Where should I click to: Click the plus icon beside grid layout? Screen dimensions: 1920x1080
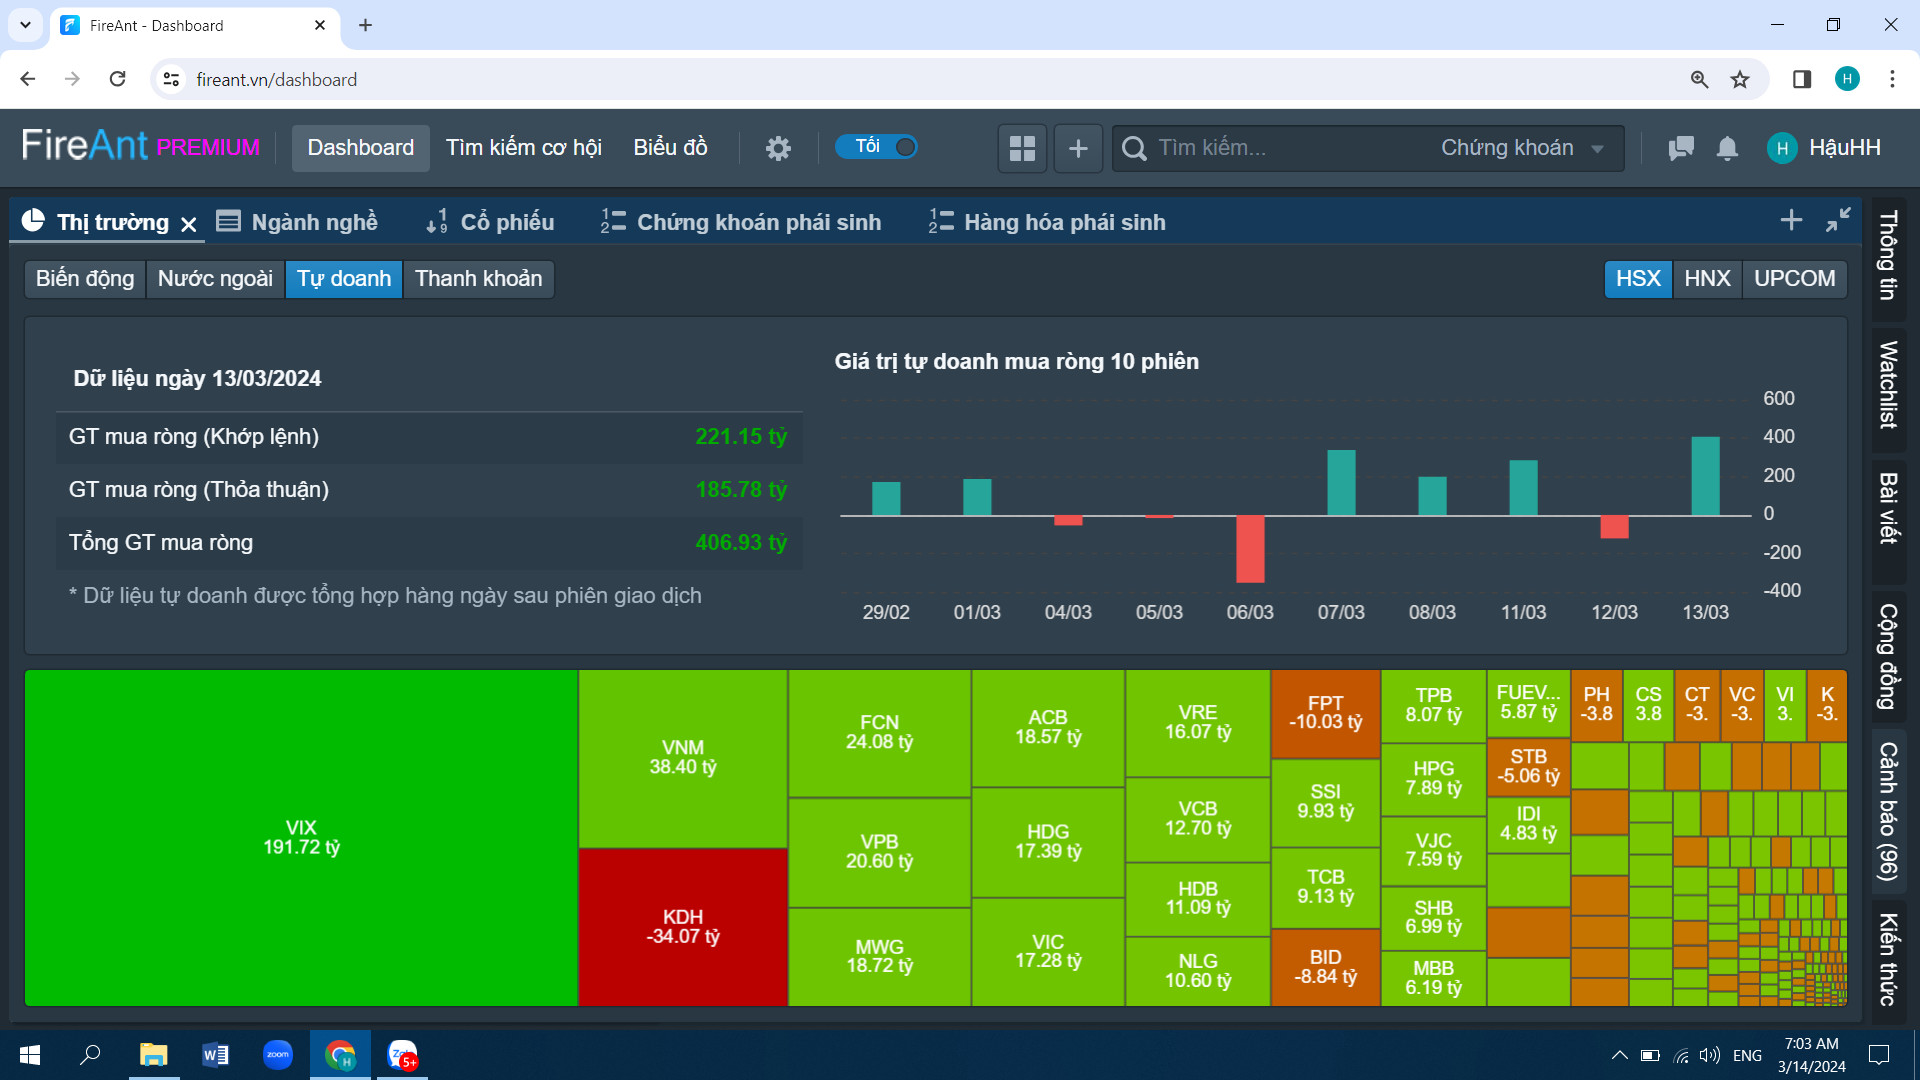(1078, 148)
